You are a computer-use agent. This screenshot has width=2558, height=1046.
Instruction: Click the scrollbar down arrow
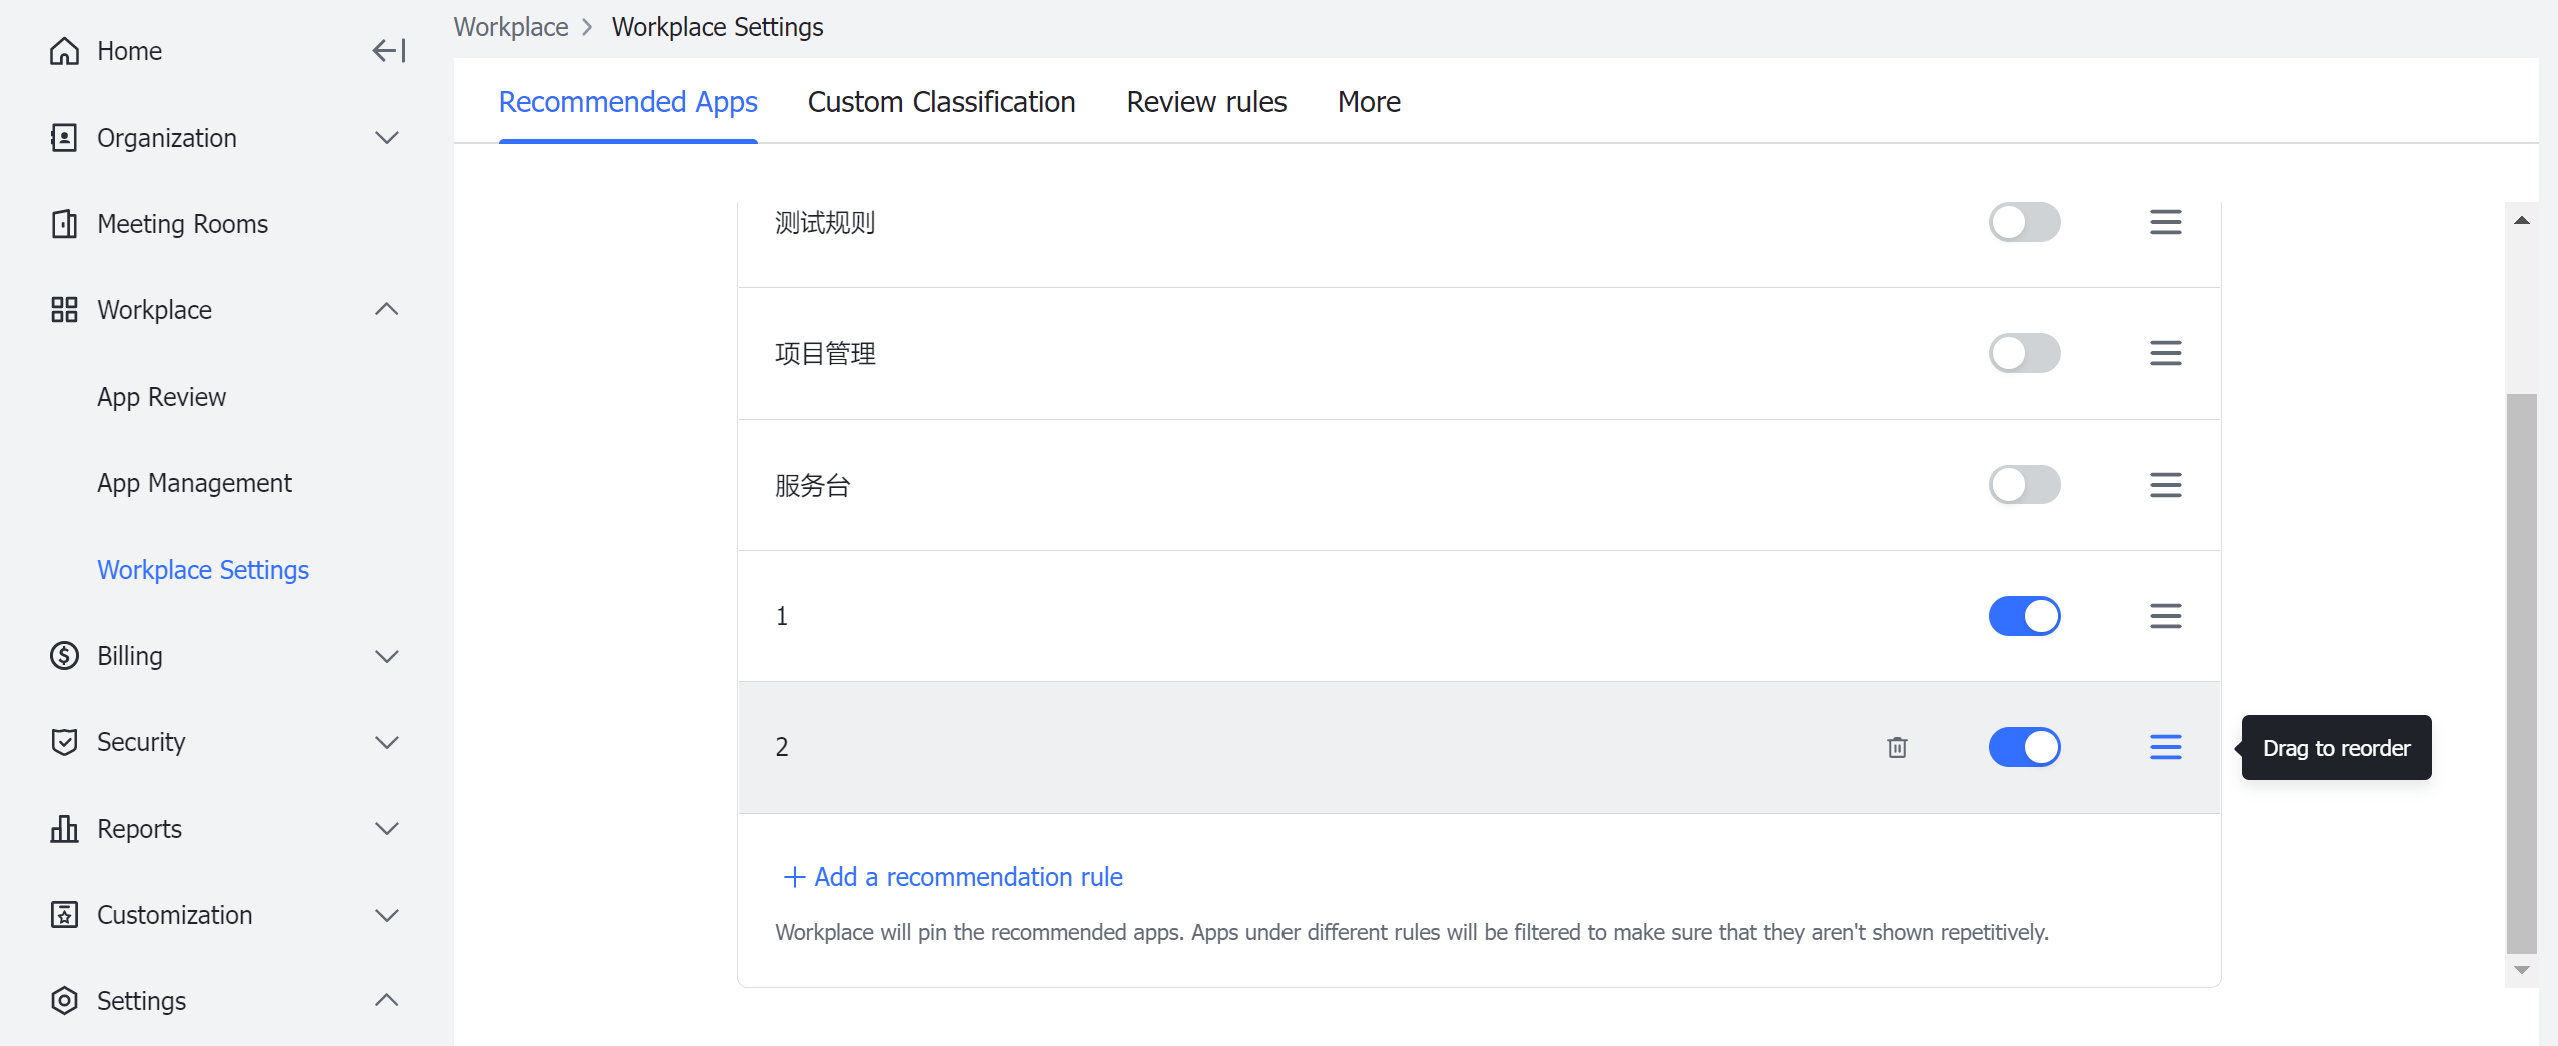coord(2523,970)
